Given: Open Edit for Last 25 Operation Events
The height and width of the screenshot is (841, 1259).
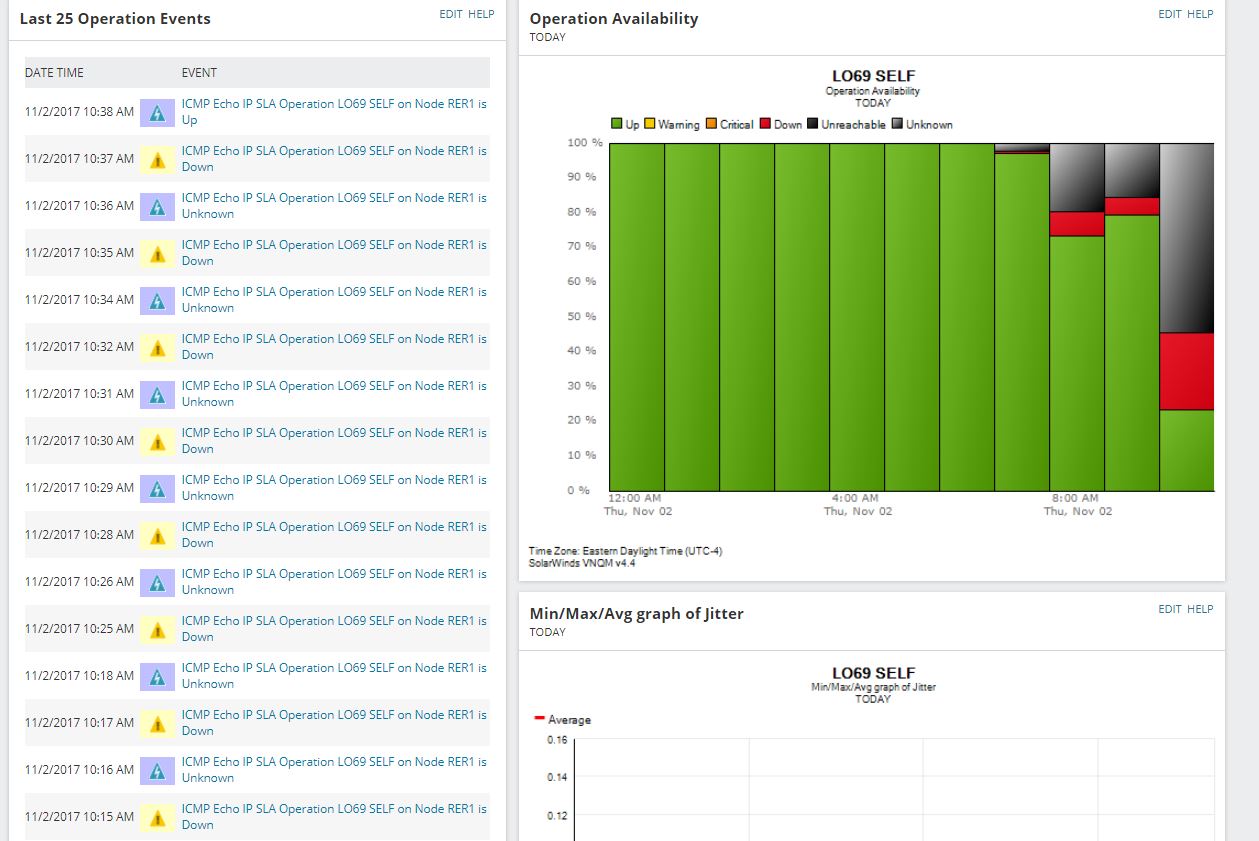Looking at the screenshot, I should pos(451,14).
